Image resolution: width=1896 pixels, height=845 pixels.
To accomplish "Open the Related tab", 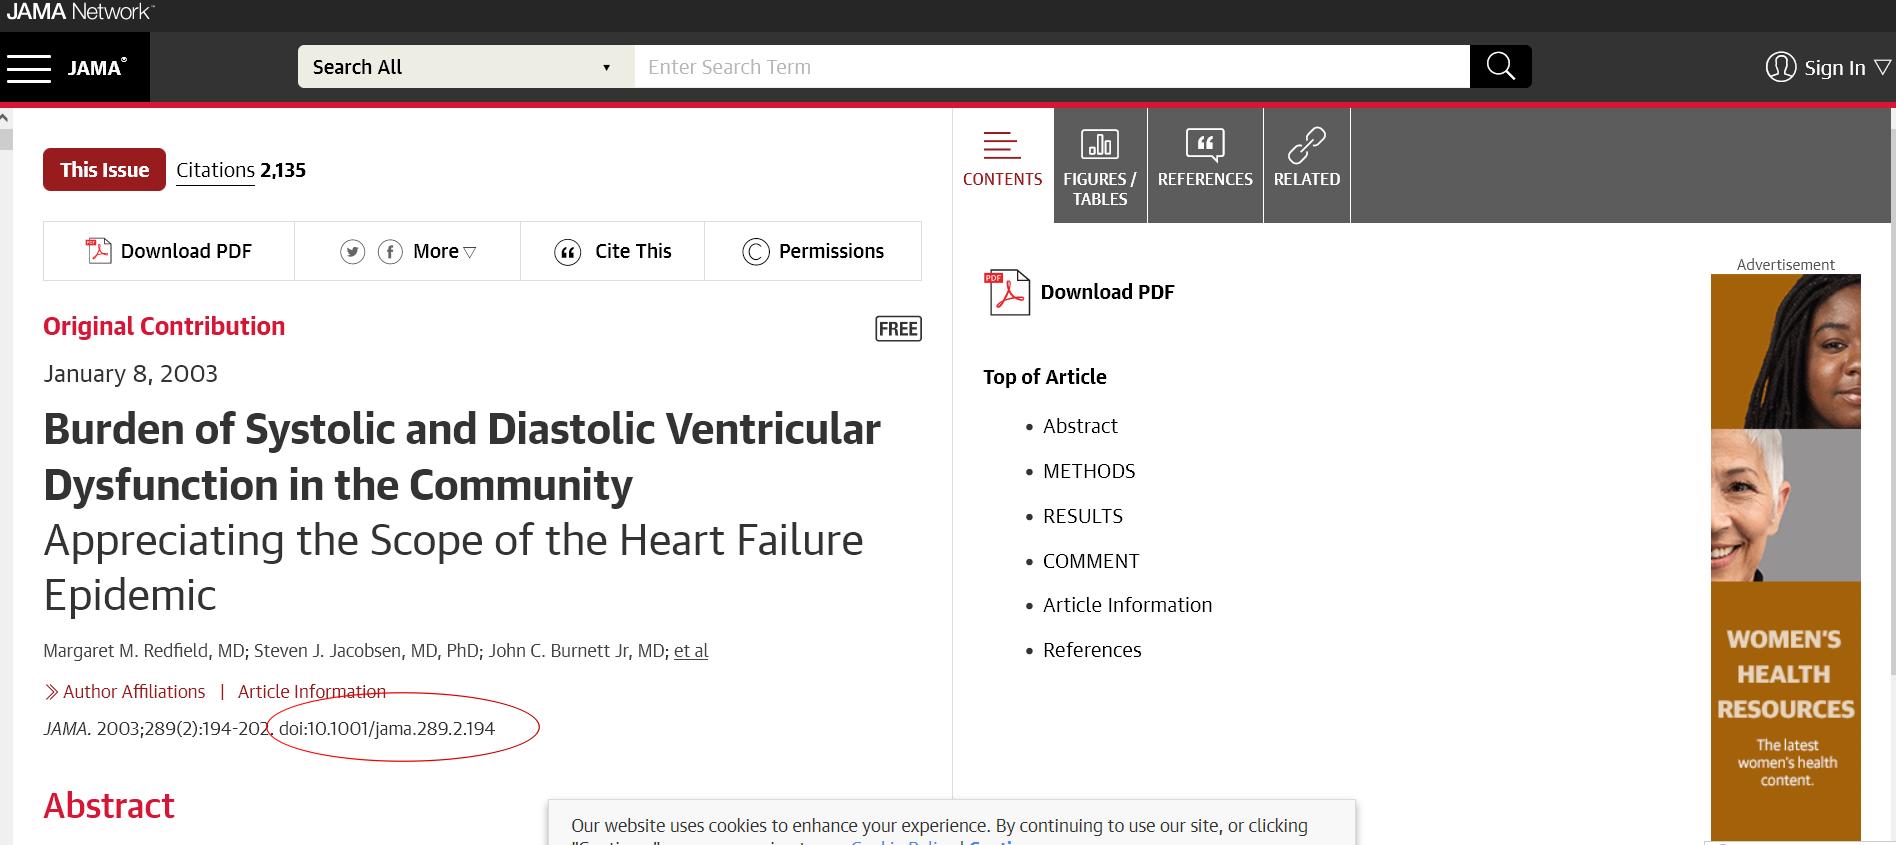I will [1306, 166].
